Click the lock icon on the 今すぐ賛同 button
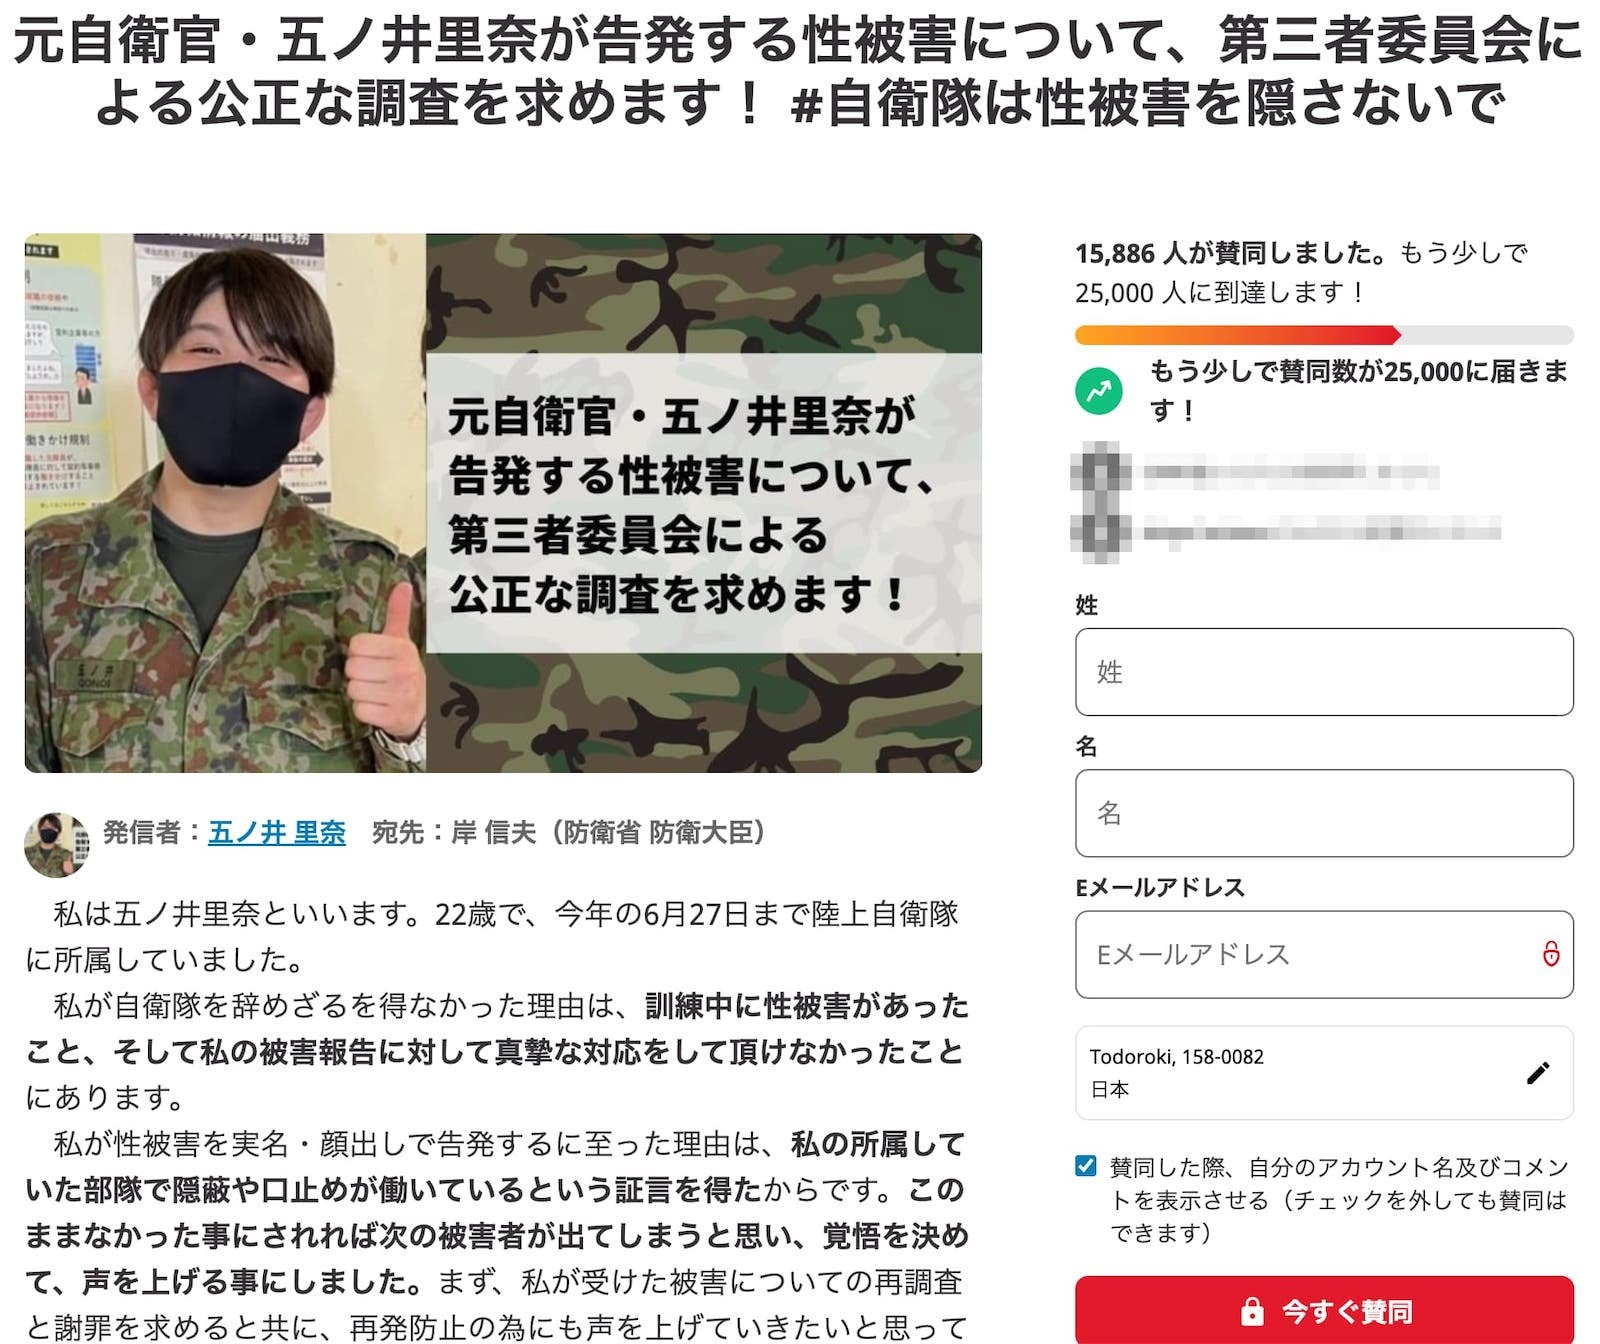The image size is (1600, 1344). 1251,1311
